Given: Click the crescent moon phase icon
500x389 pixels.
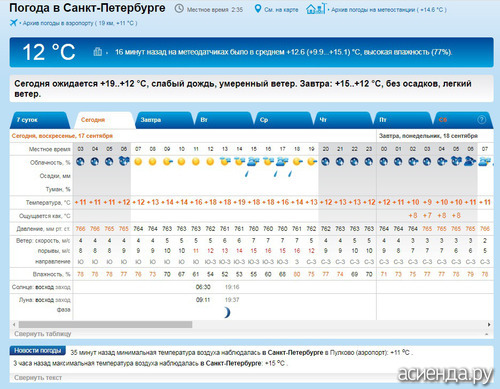Looking at the screenshot, I should (x=227, y=312).
